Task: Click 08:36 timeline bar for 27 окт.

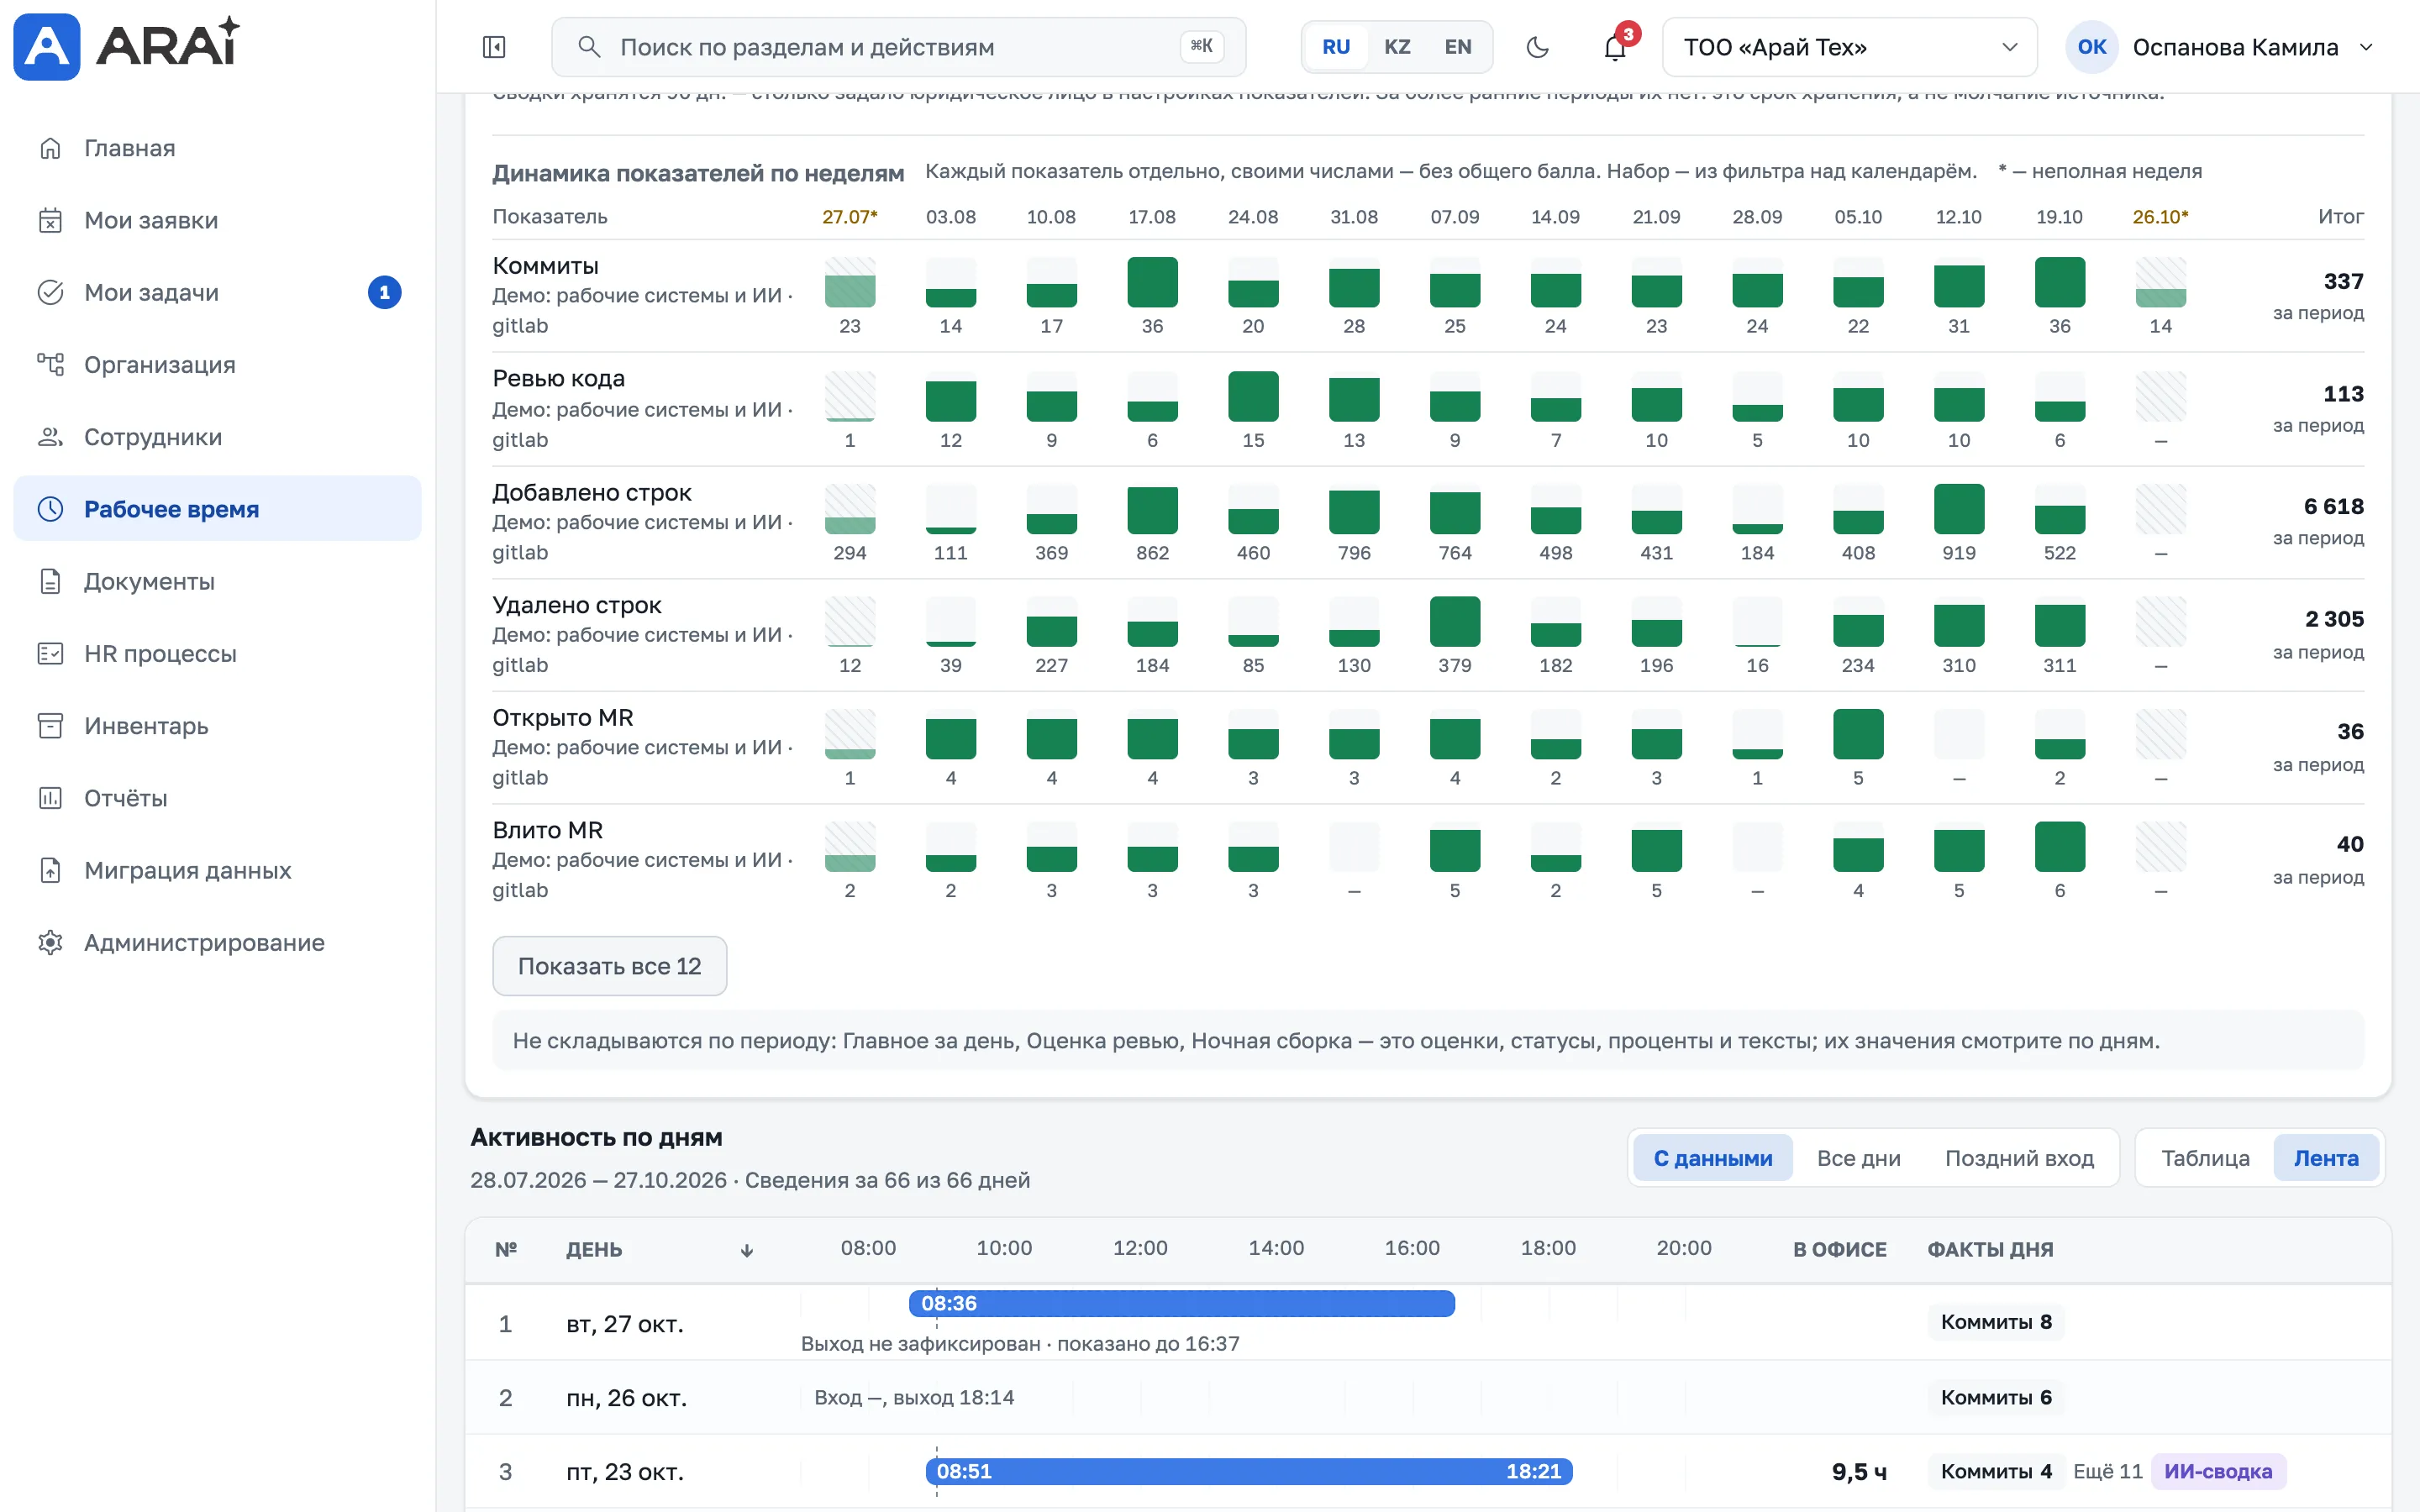Action: tap(1181, 1303)
